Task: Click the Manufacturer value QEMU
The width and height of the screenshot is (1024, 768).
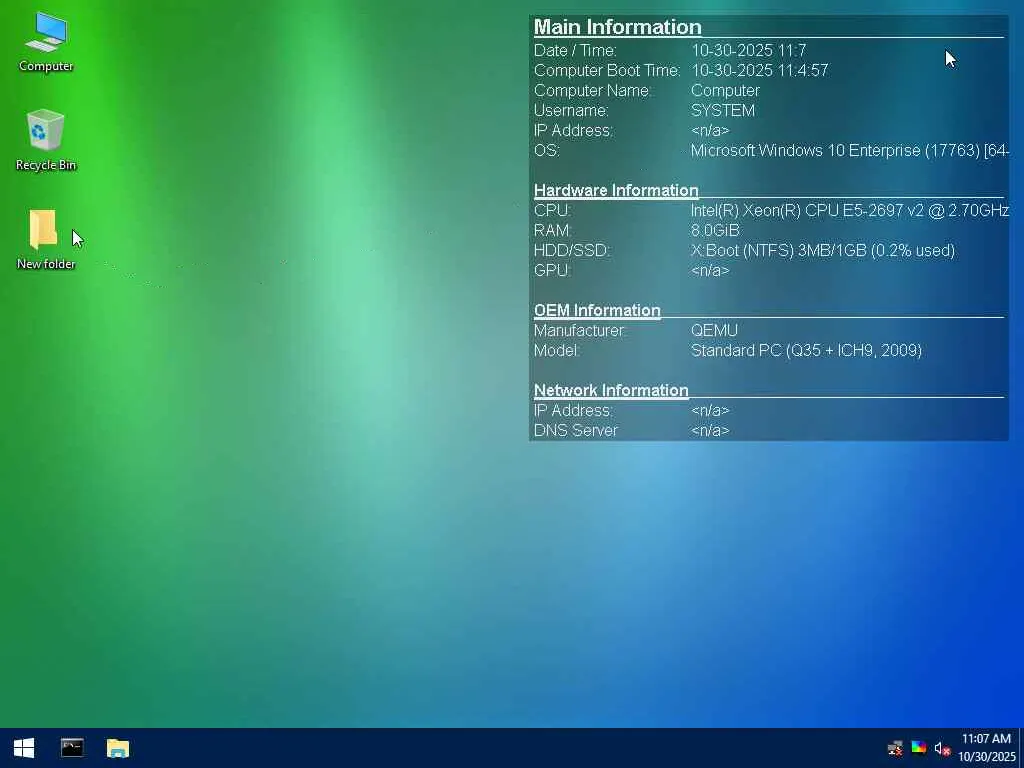Action: tap(714, 330)
